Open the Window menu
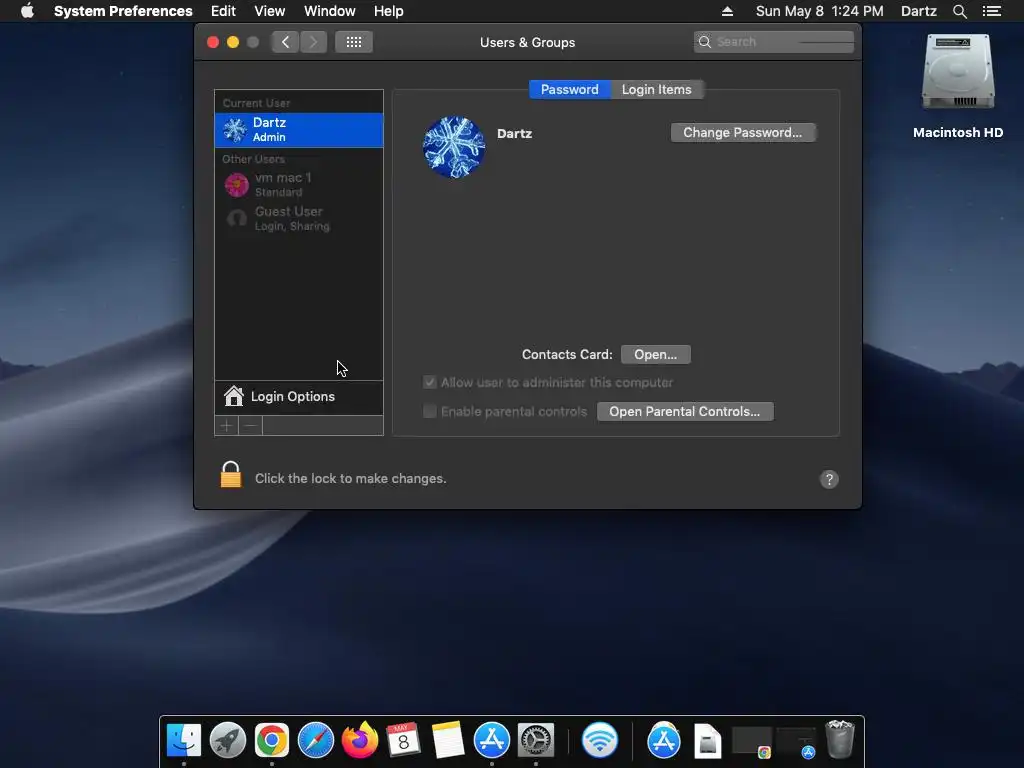1024x768 pixels. click(x=330, y=11)
